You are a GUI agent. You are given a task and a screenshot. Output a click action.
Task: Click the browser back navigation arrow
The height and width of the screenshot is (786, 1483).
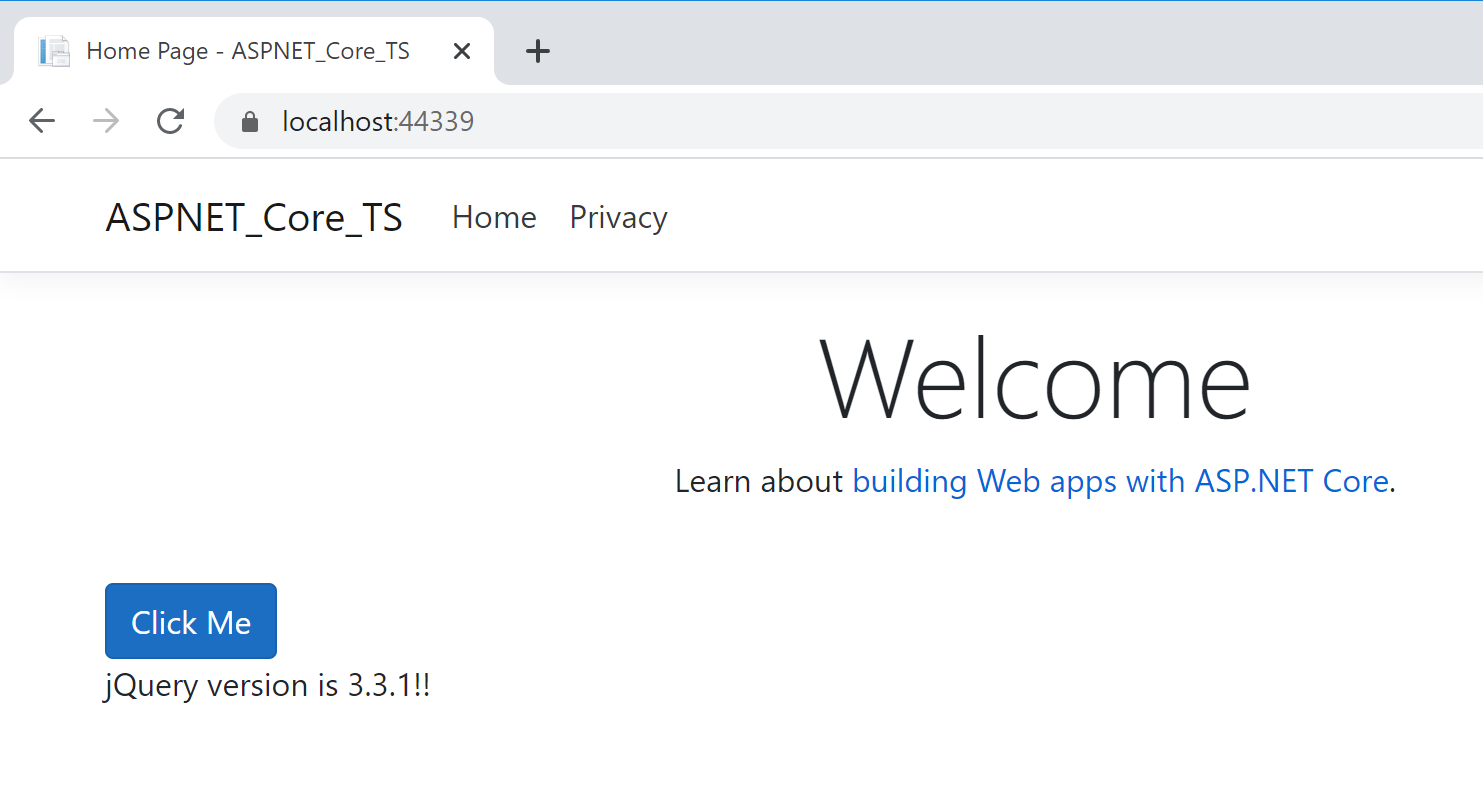coord(41,120)
